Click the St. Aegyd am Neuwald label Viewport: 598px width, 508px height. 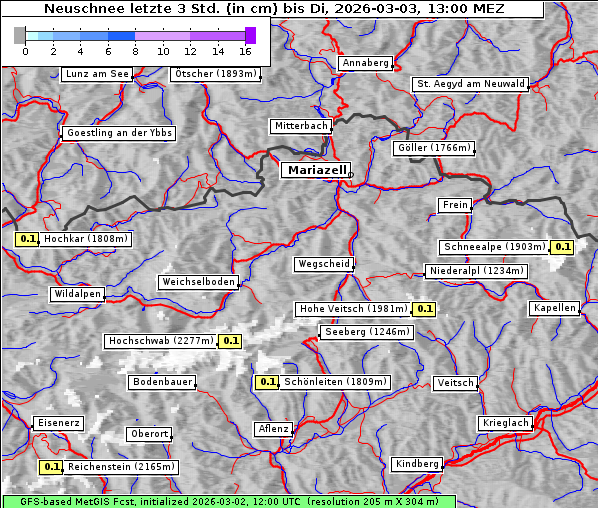coord(471,84)
